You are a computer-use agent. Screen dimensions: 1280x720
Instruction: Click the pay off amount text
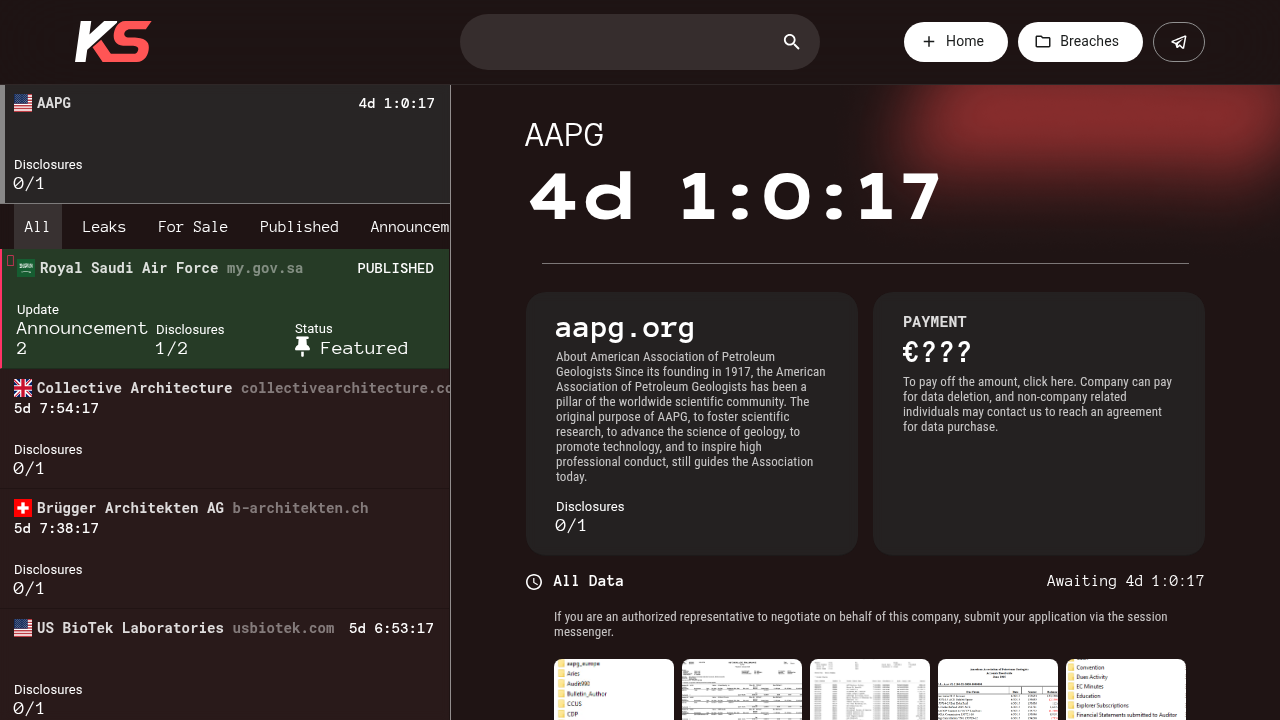1039,404
